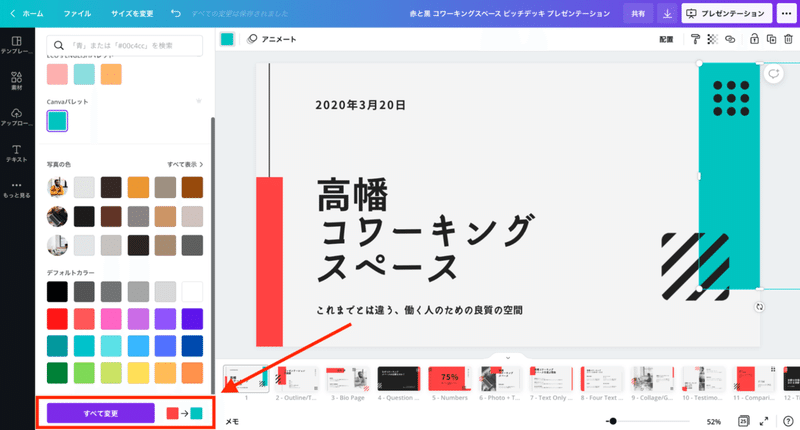Start the プレゼンテーション mode

[727, 14]
